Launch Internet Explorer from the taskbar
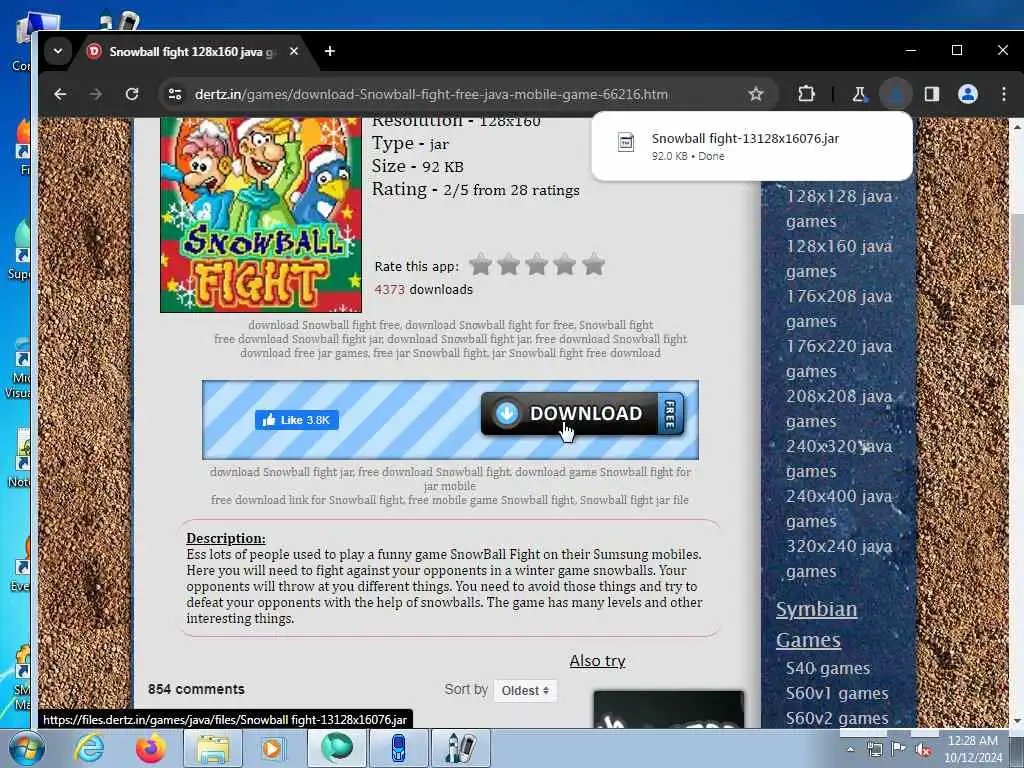This screenshot has height=768, width=1024. (x=89, y=748)
